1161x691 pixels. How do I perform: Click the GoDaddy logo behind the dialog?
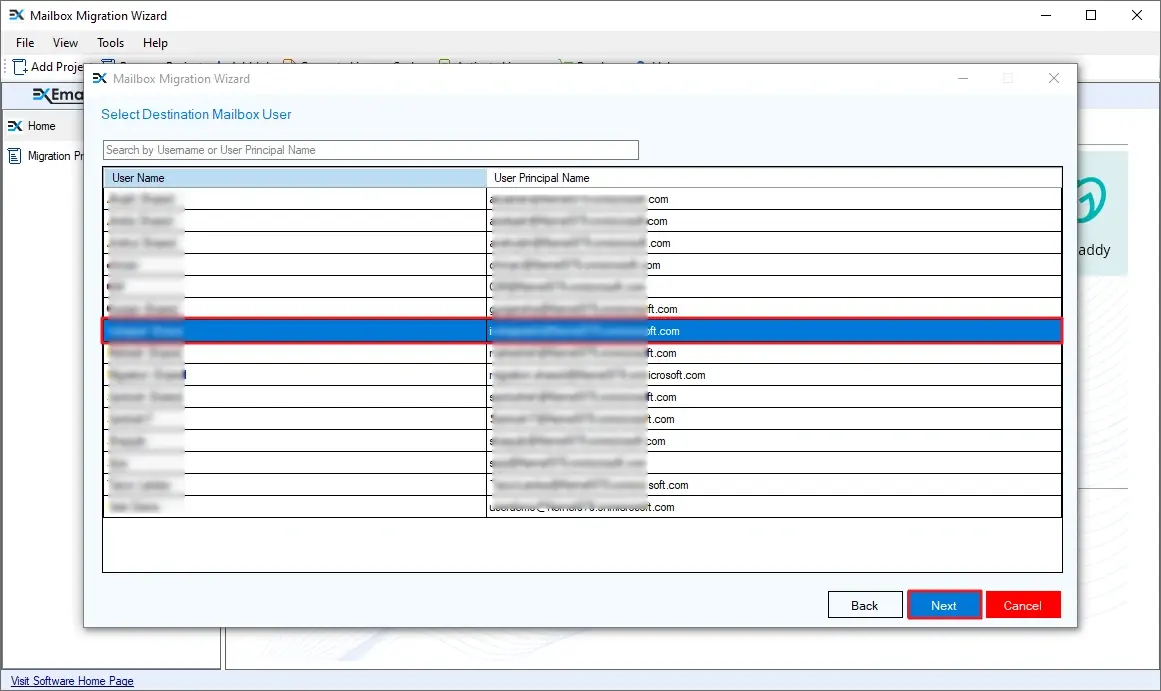(1092, 203)
